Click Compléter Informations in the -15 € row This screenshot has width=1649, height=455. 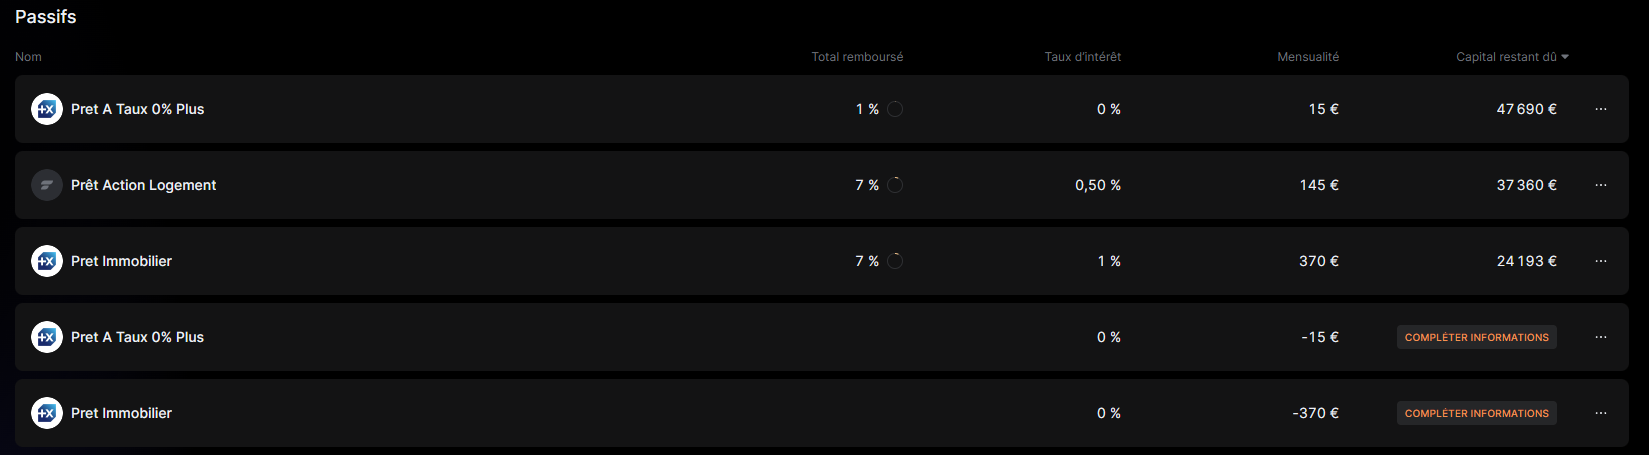click(1476, 337)
